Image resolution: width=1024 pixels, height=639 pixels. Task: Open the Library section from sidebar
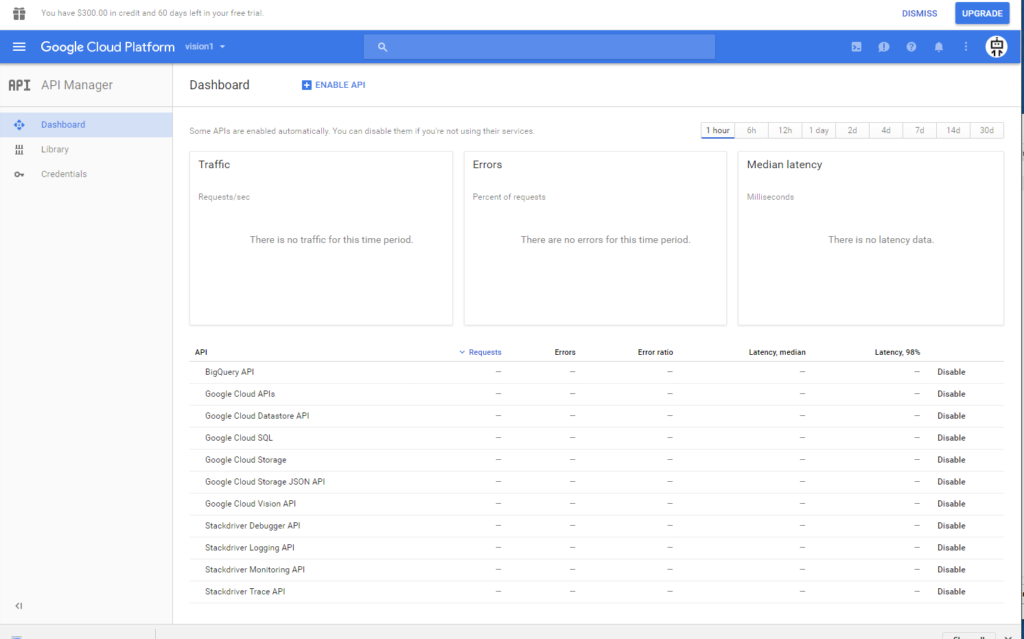tap(57, 148)
